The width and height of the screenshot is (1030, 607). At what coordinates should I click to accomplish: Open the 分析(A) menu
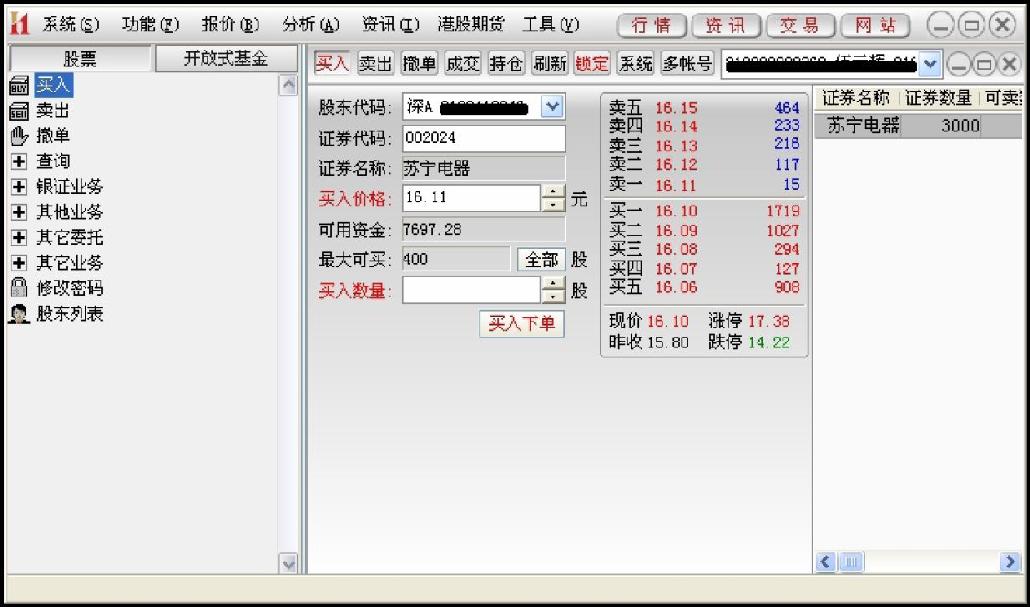point(311,25)
